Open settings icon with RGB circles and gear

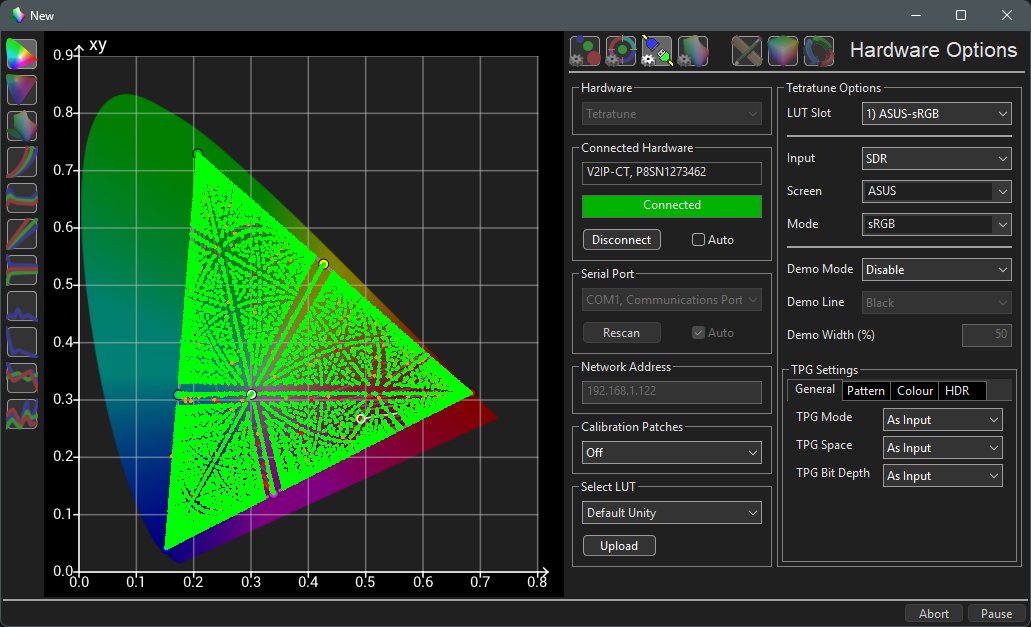585,51
